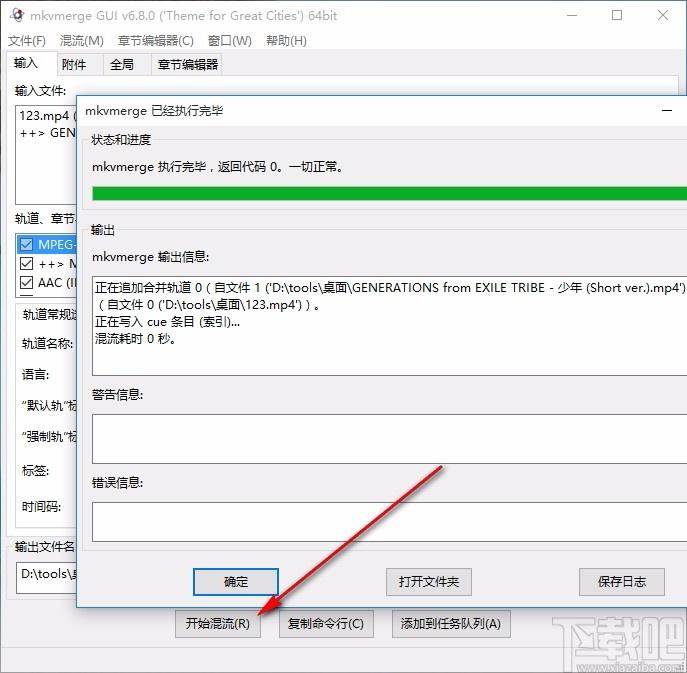Screen dimensions: 687x673
Task: Maximize the main mkvmerge GUI window
Action: pos(617,15)
